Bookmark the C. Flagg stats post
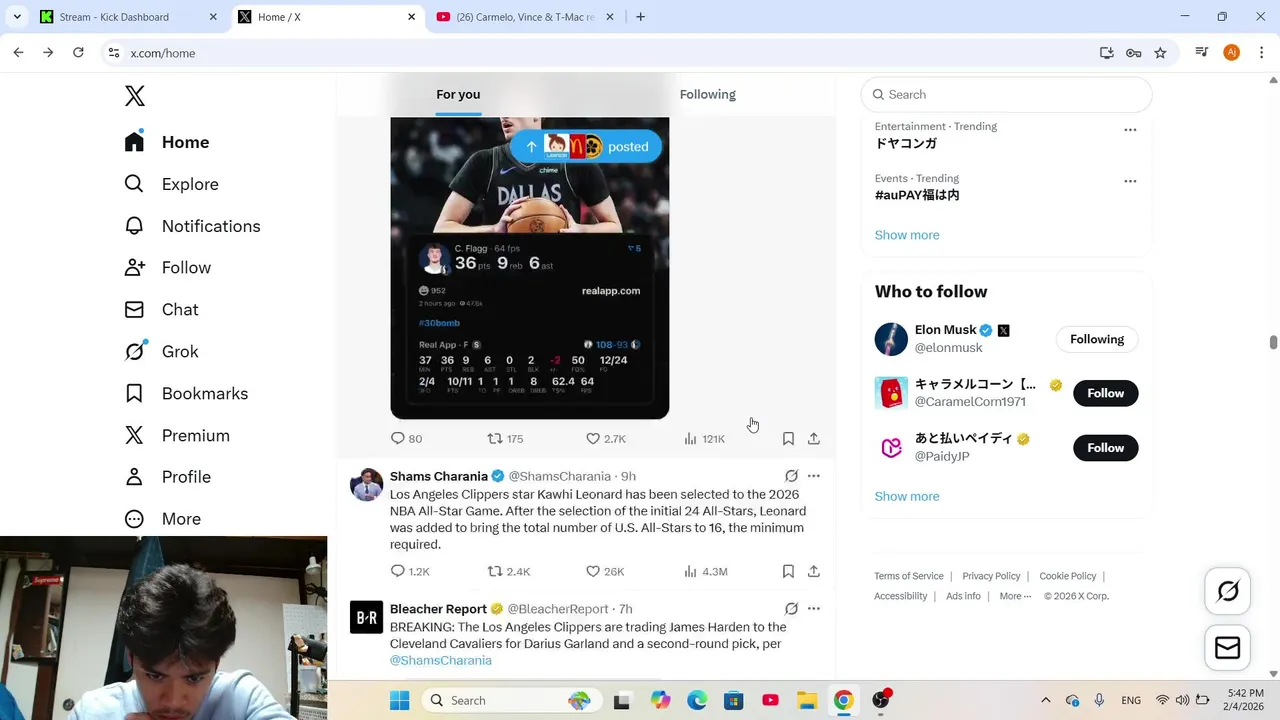The width and height of the screenshot is (1280, 720). pos(788,438)
